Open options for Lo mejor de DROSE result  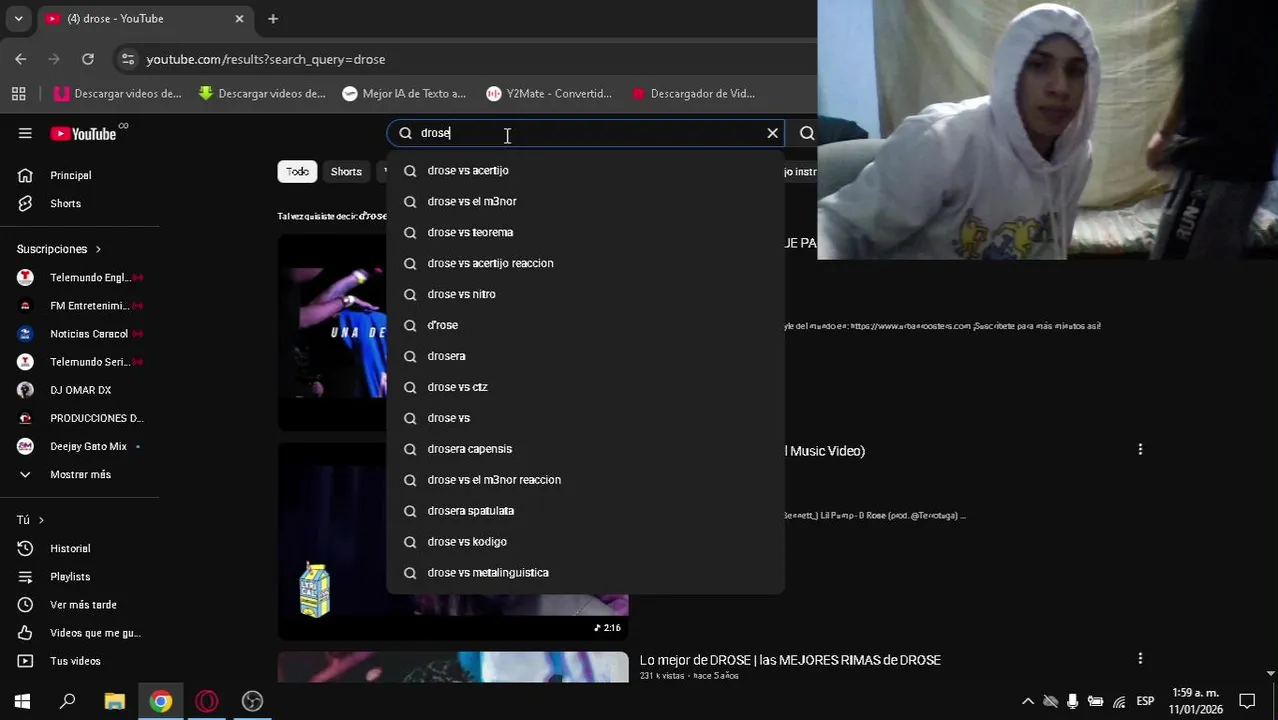(x=1140, y=658)
